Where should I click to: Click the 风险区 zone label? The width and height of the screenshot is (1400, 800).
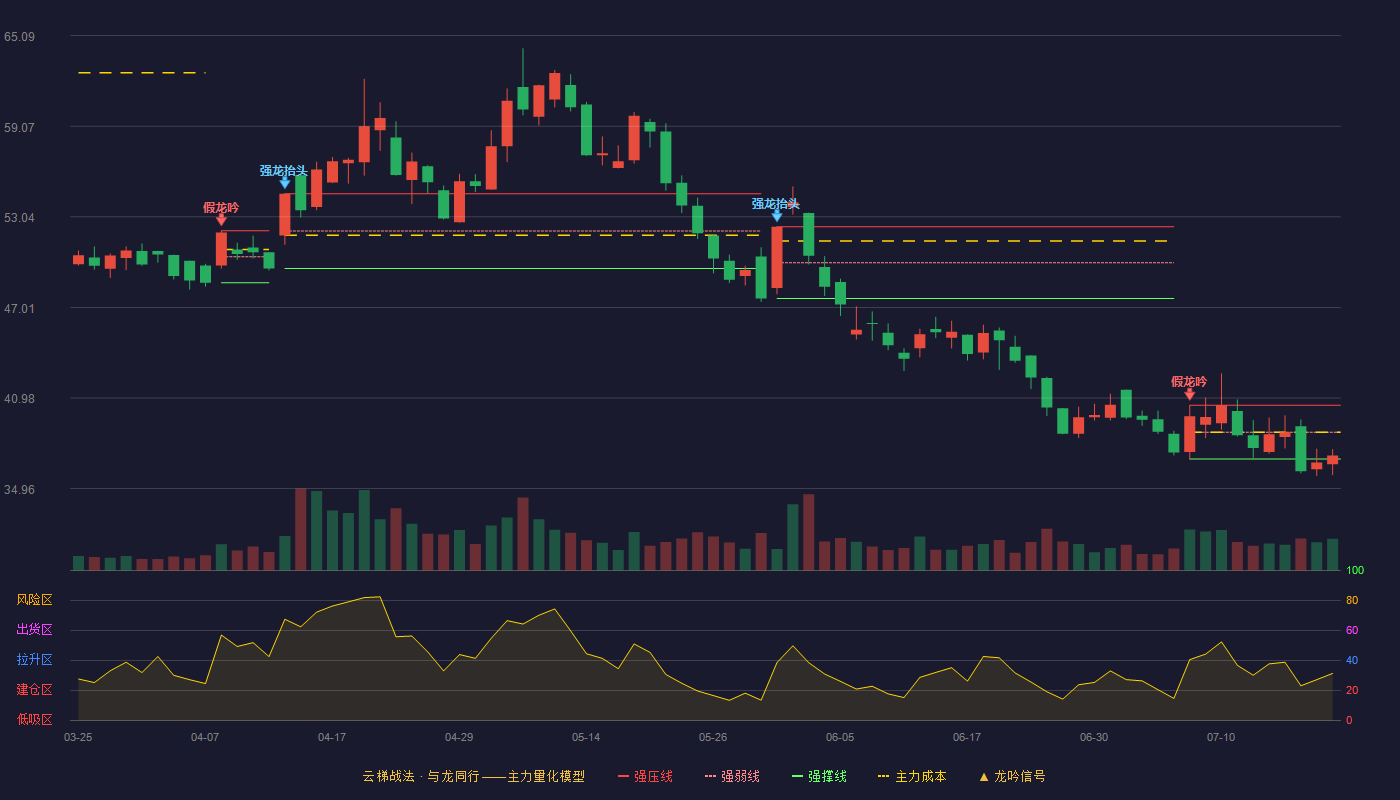34,600
